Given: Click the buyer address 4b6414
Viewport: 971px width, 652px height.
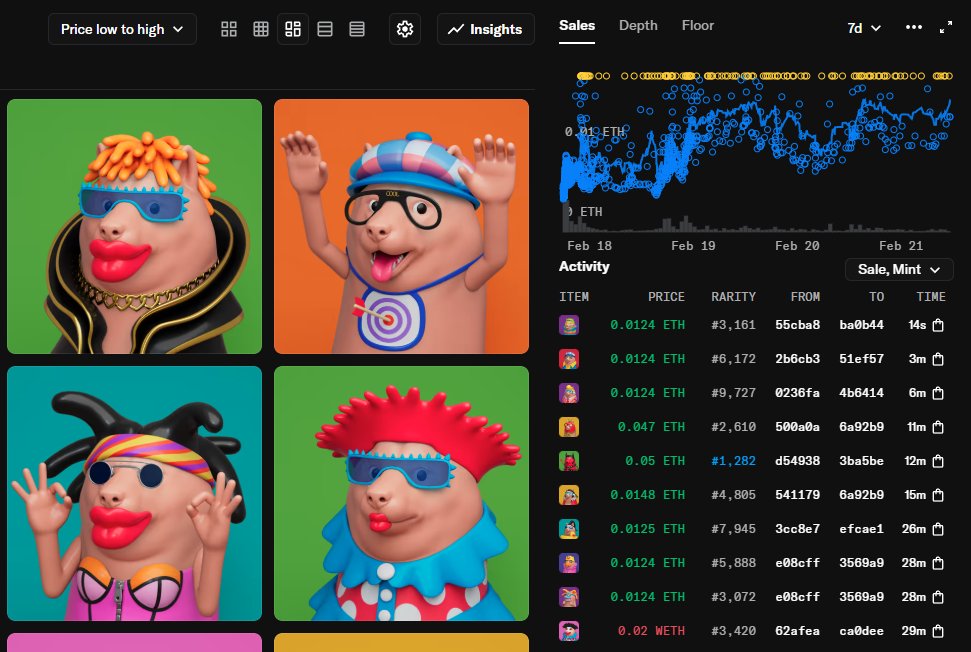Looking at the screenshot, I should pyautogui.click(x=861, y=393).
